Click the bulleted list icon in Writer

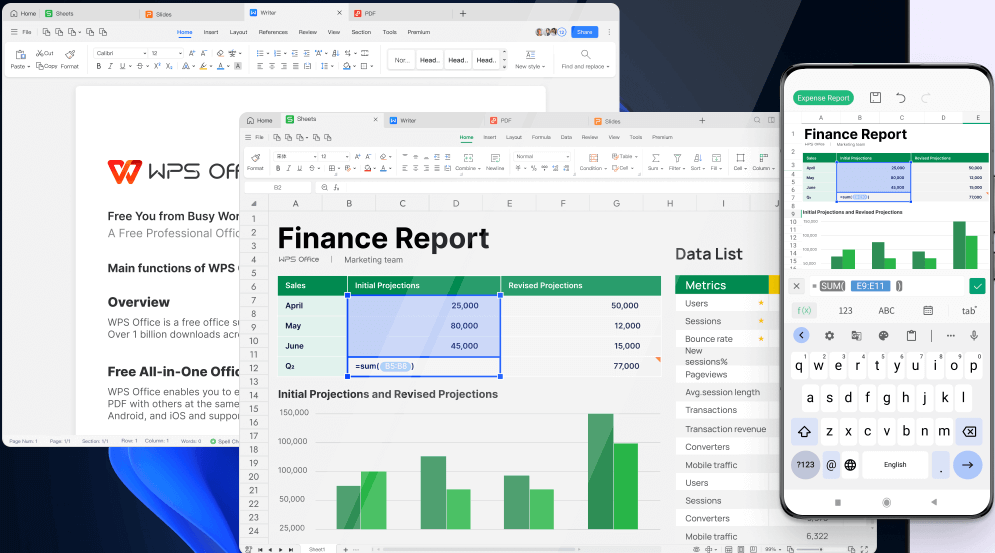coord(260,53)
